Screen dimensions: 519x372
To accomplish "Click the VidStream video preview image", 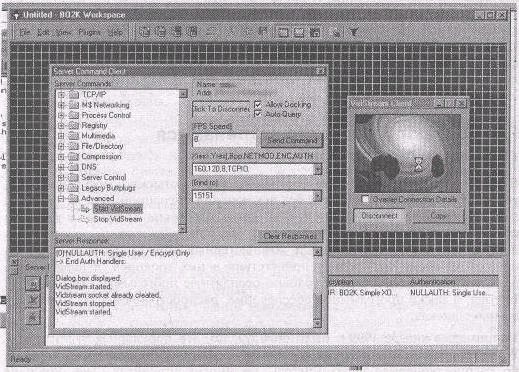I will (x=408, y=154).
